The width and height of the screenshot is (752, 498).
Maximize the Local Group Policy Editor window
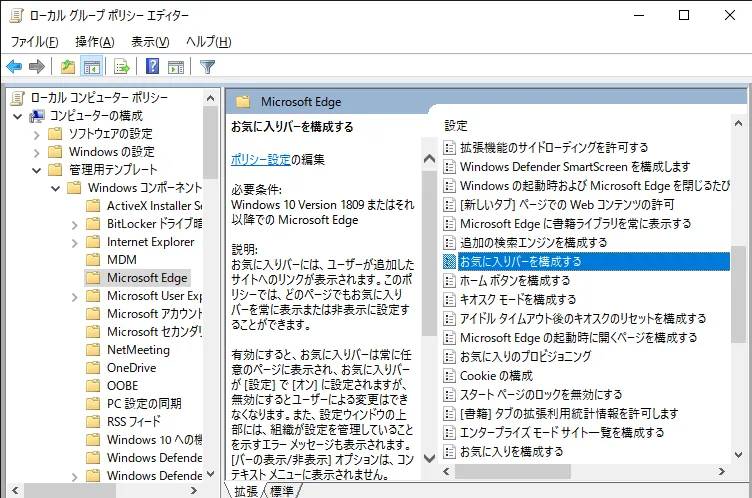(x=684, y=15)
